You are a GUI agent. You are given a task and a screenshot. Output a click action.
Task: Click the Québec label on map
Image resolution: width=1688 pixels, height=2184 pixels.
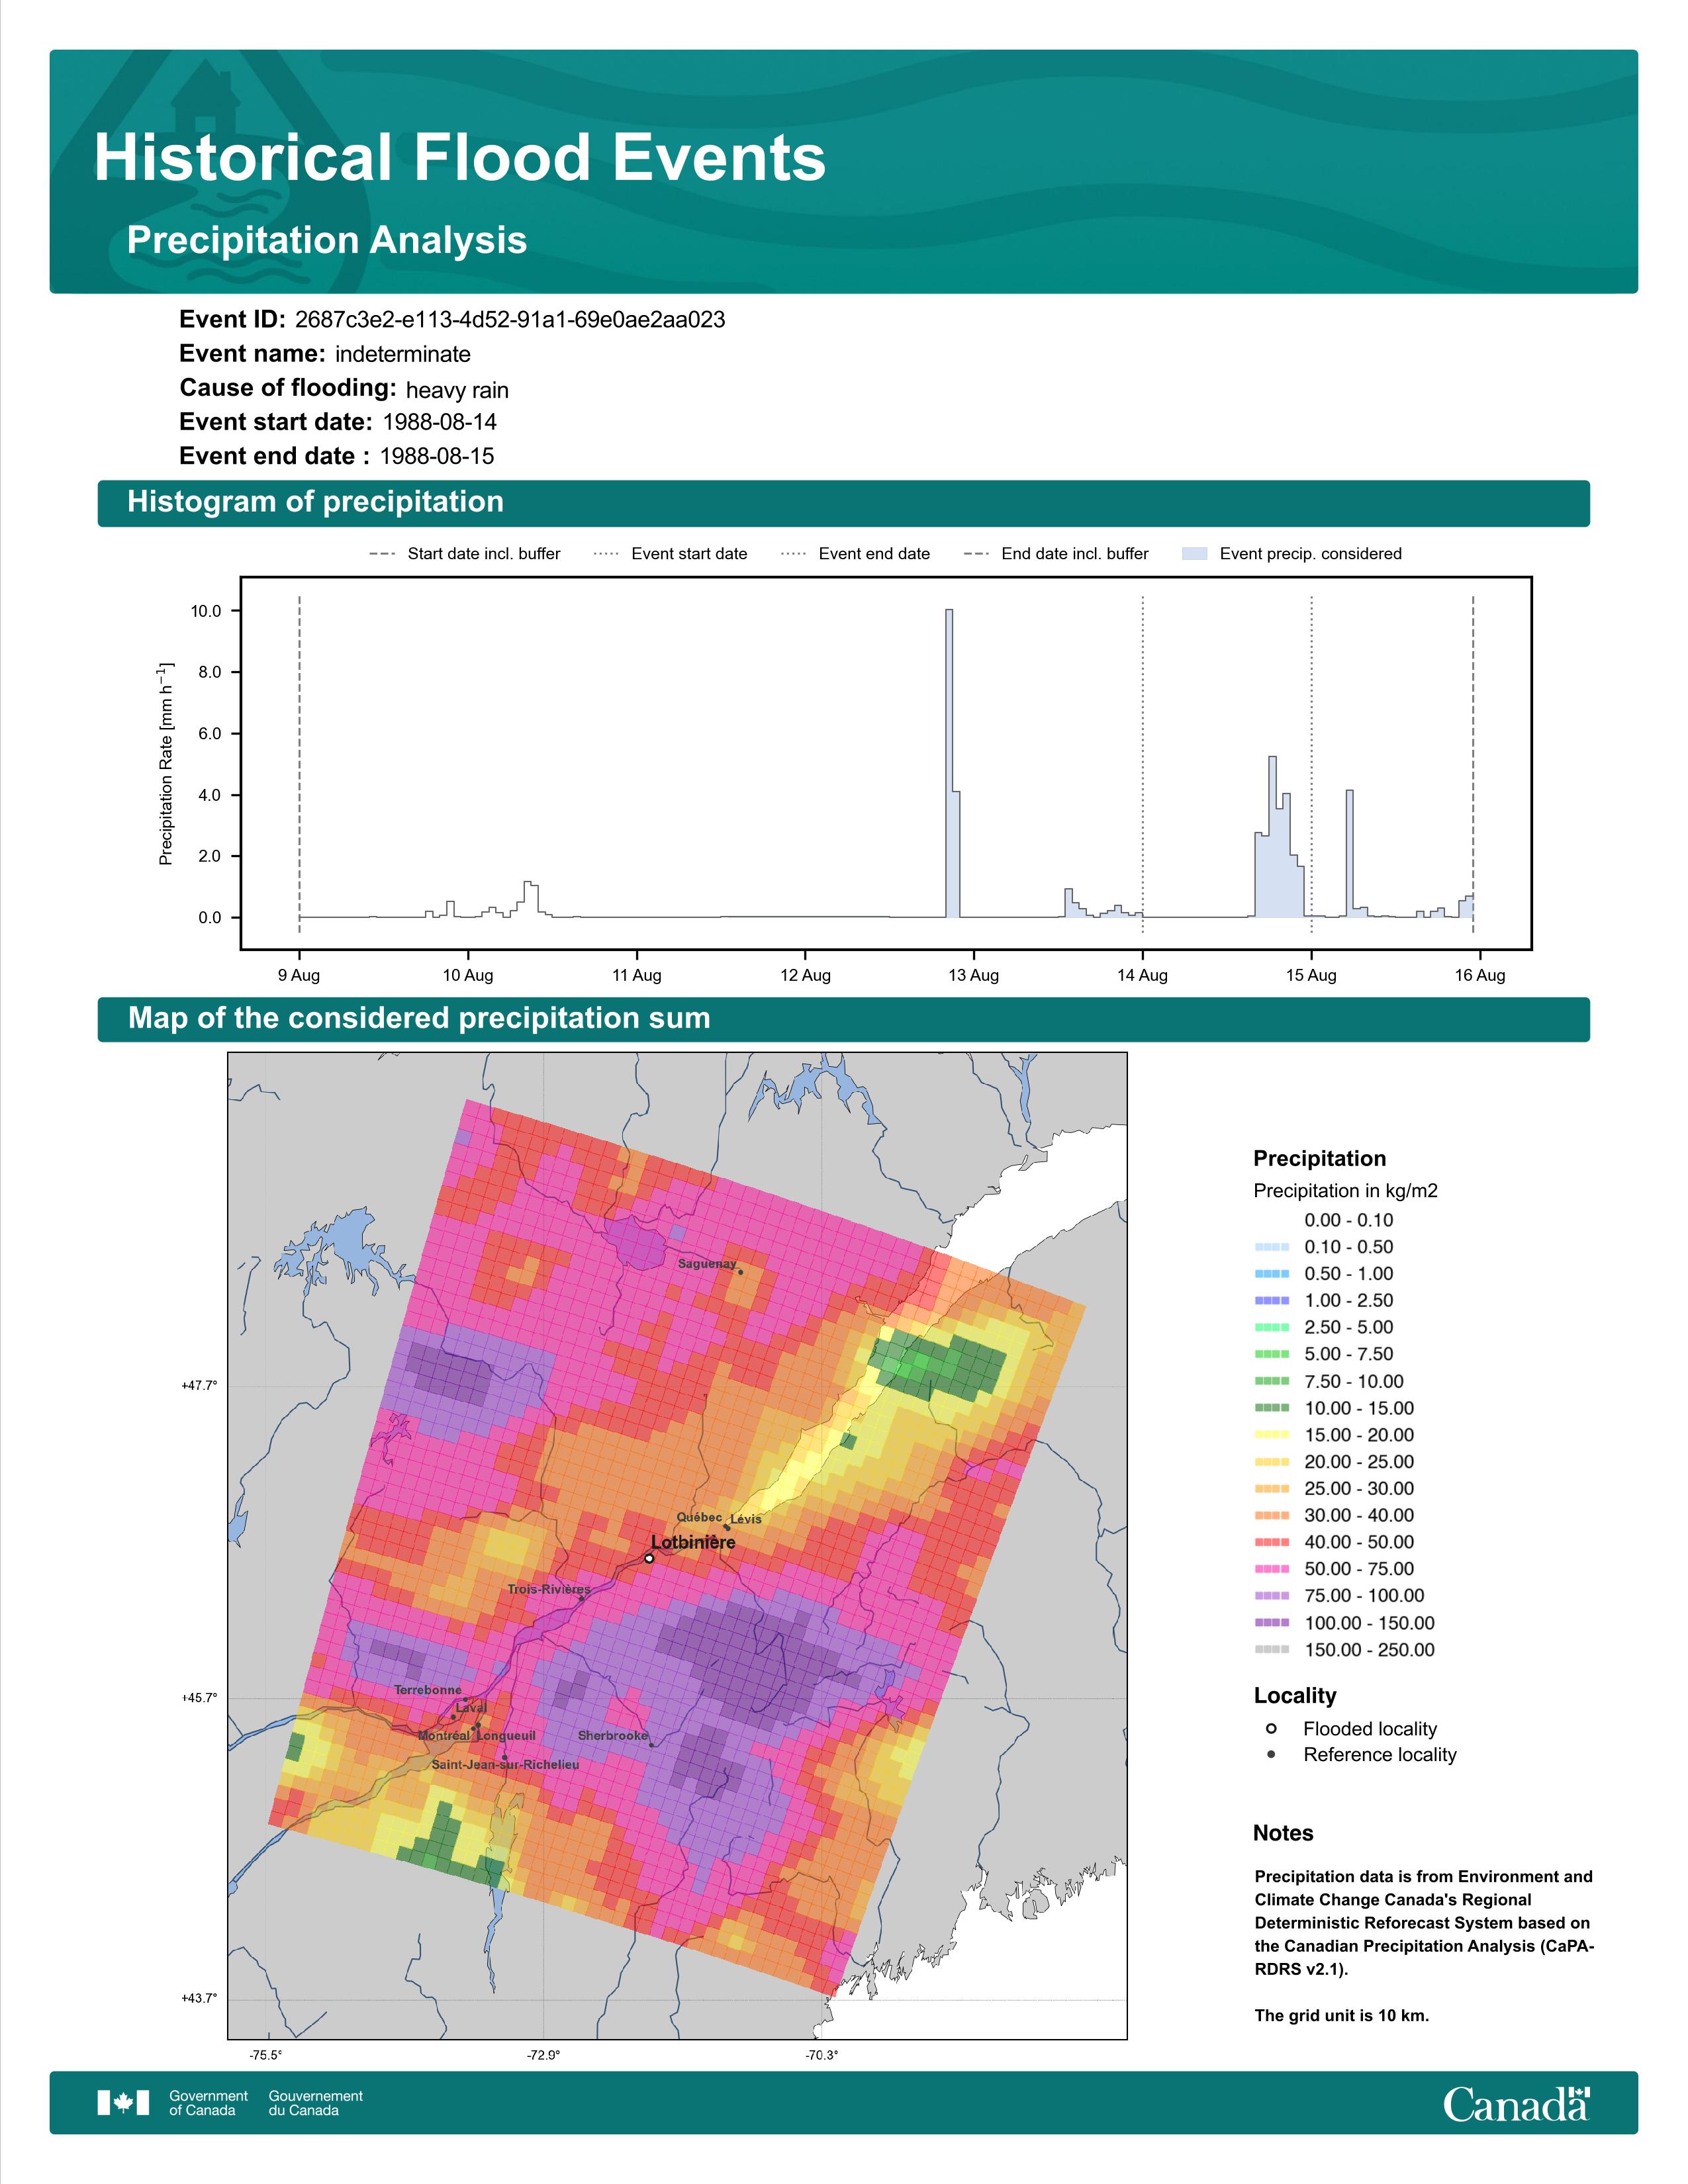699,1517
